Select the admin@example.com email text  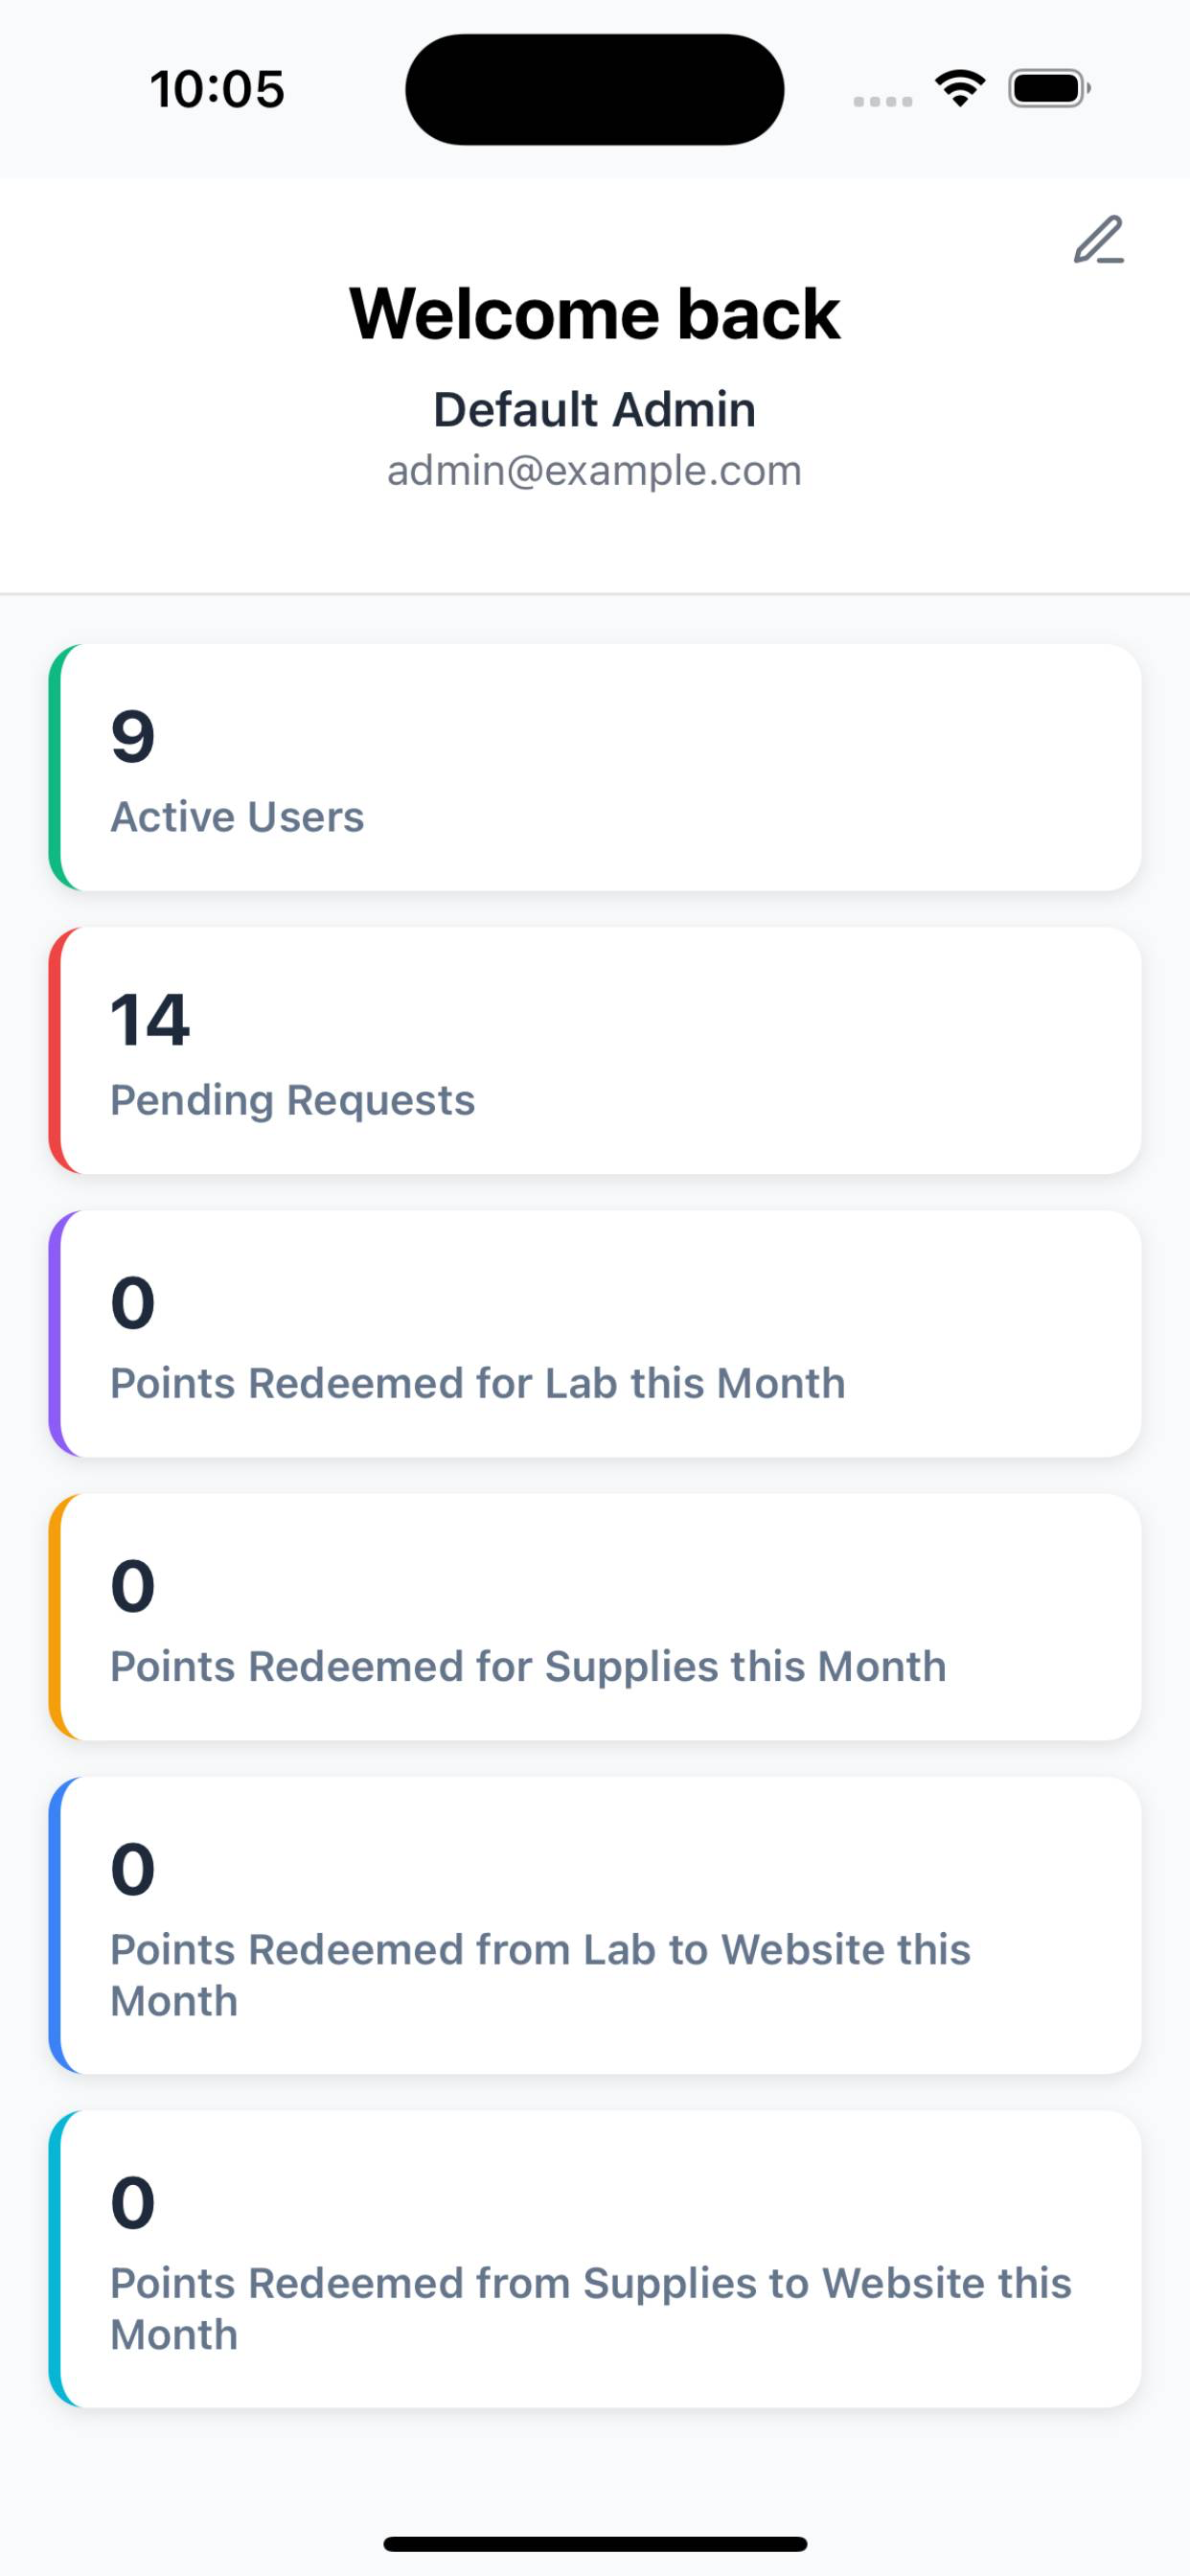point(595,470)
